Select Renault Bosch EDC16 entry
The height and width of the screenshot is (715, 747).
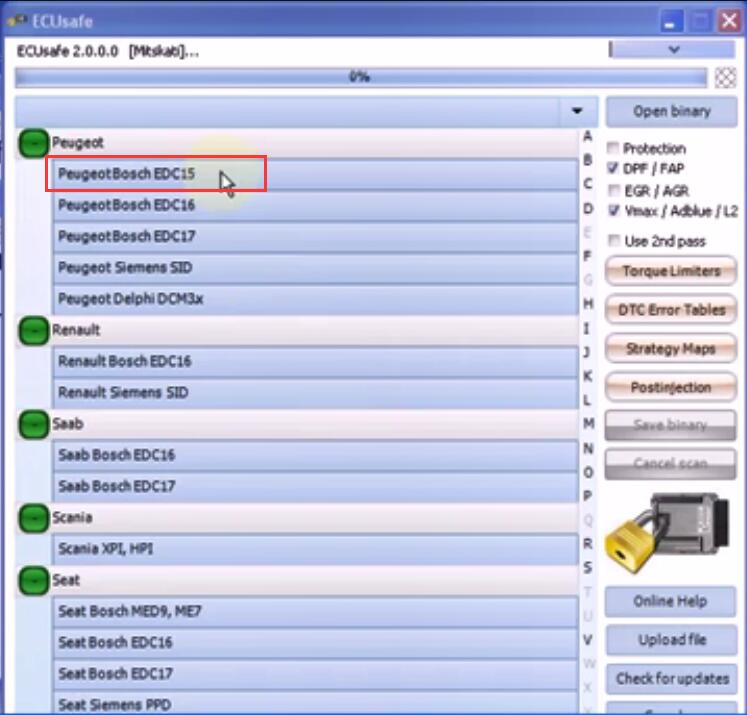315,362
